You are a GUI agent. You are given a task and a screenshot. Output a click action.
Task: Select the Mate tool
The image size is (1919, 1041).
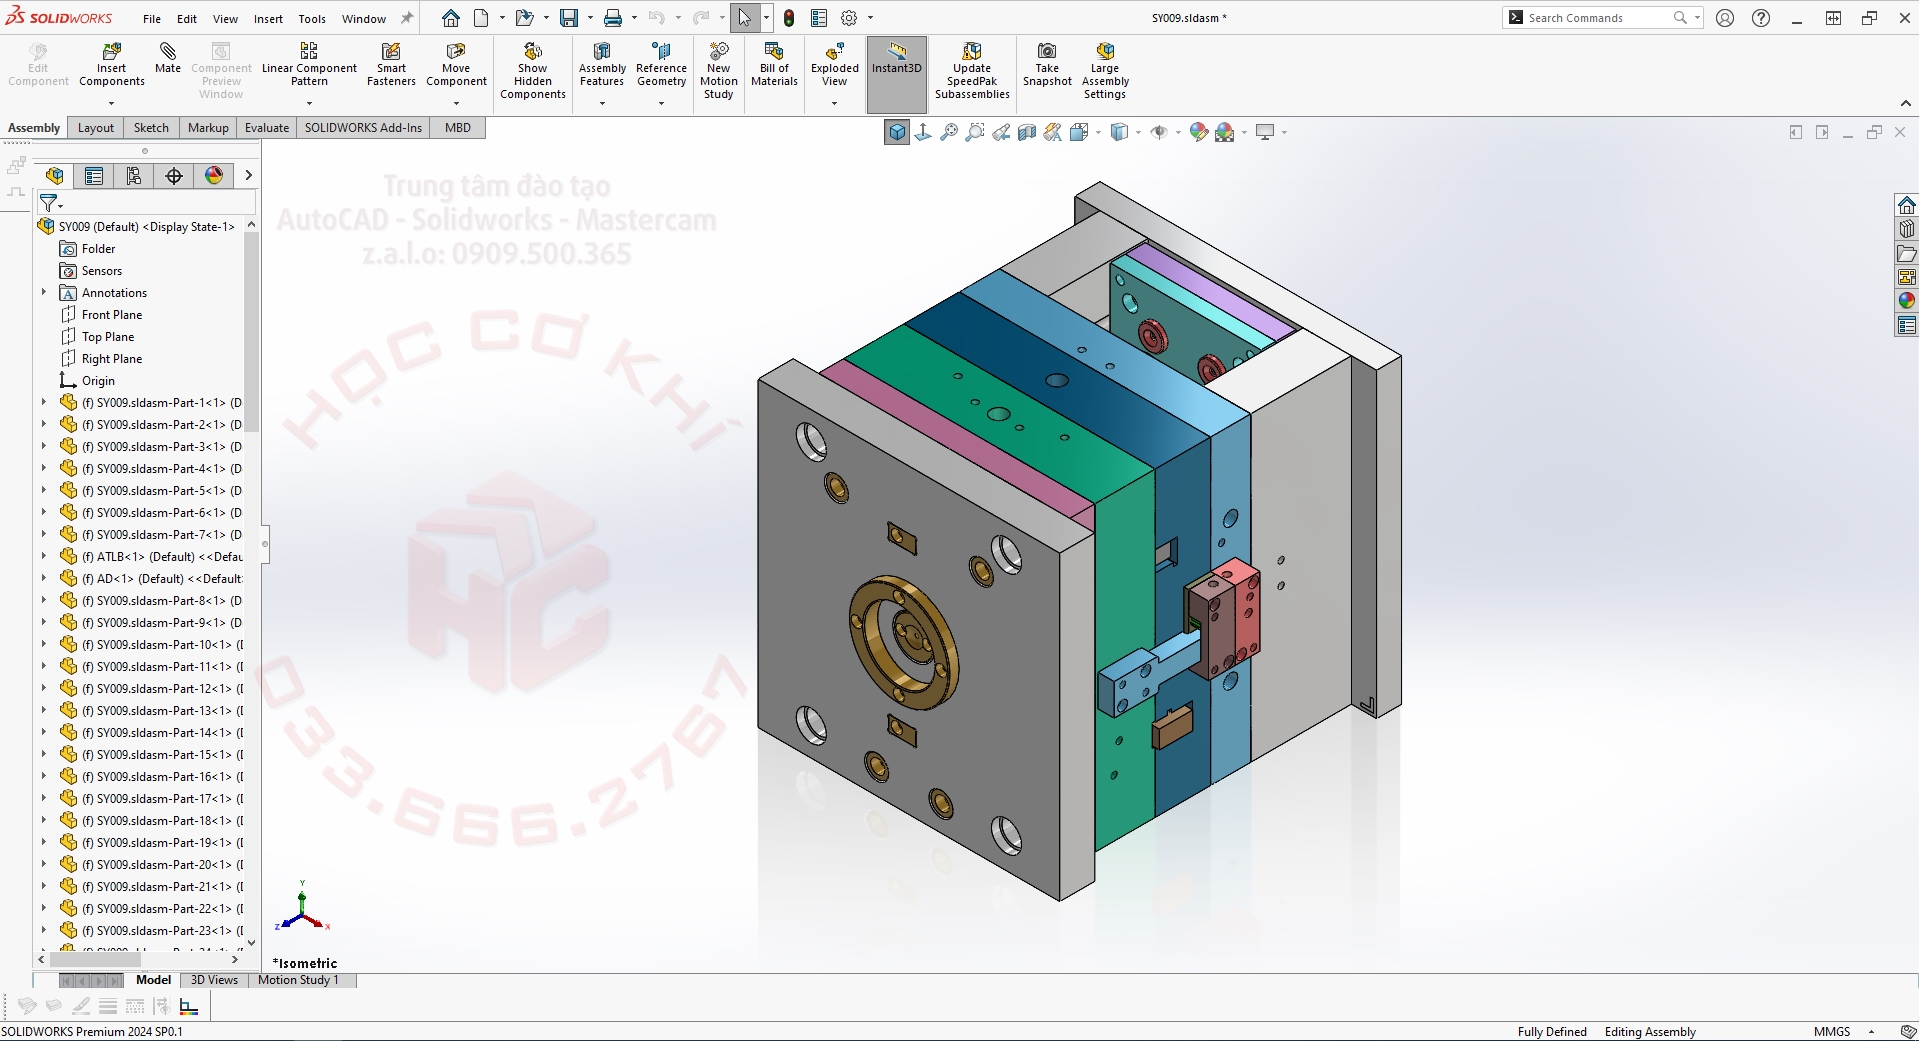click(168, 58)
